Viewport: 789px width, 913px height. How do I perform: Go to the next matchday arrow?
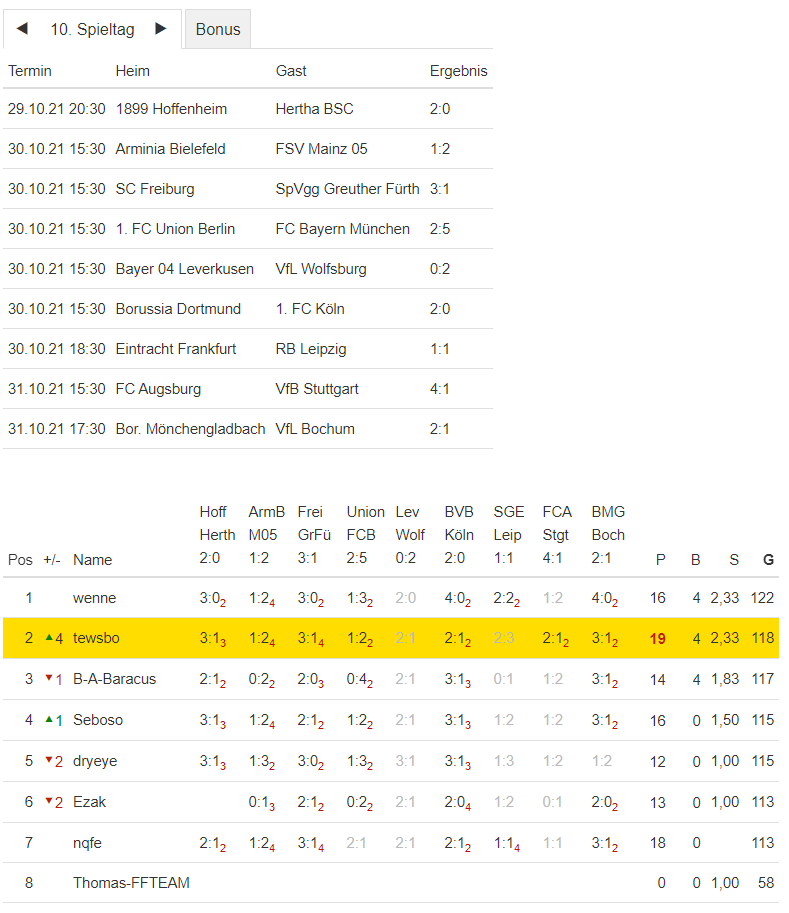pyautogui.click(x=160, y=29)
